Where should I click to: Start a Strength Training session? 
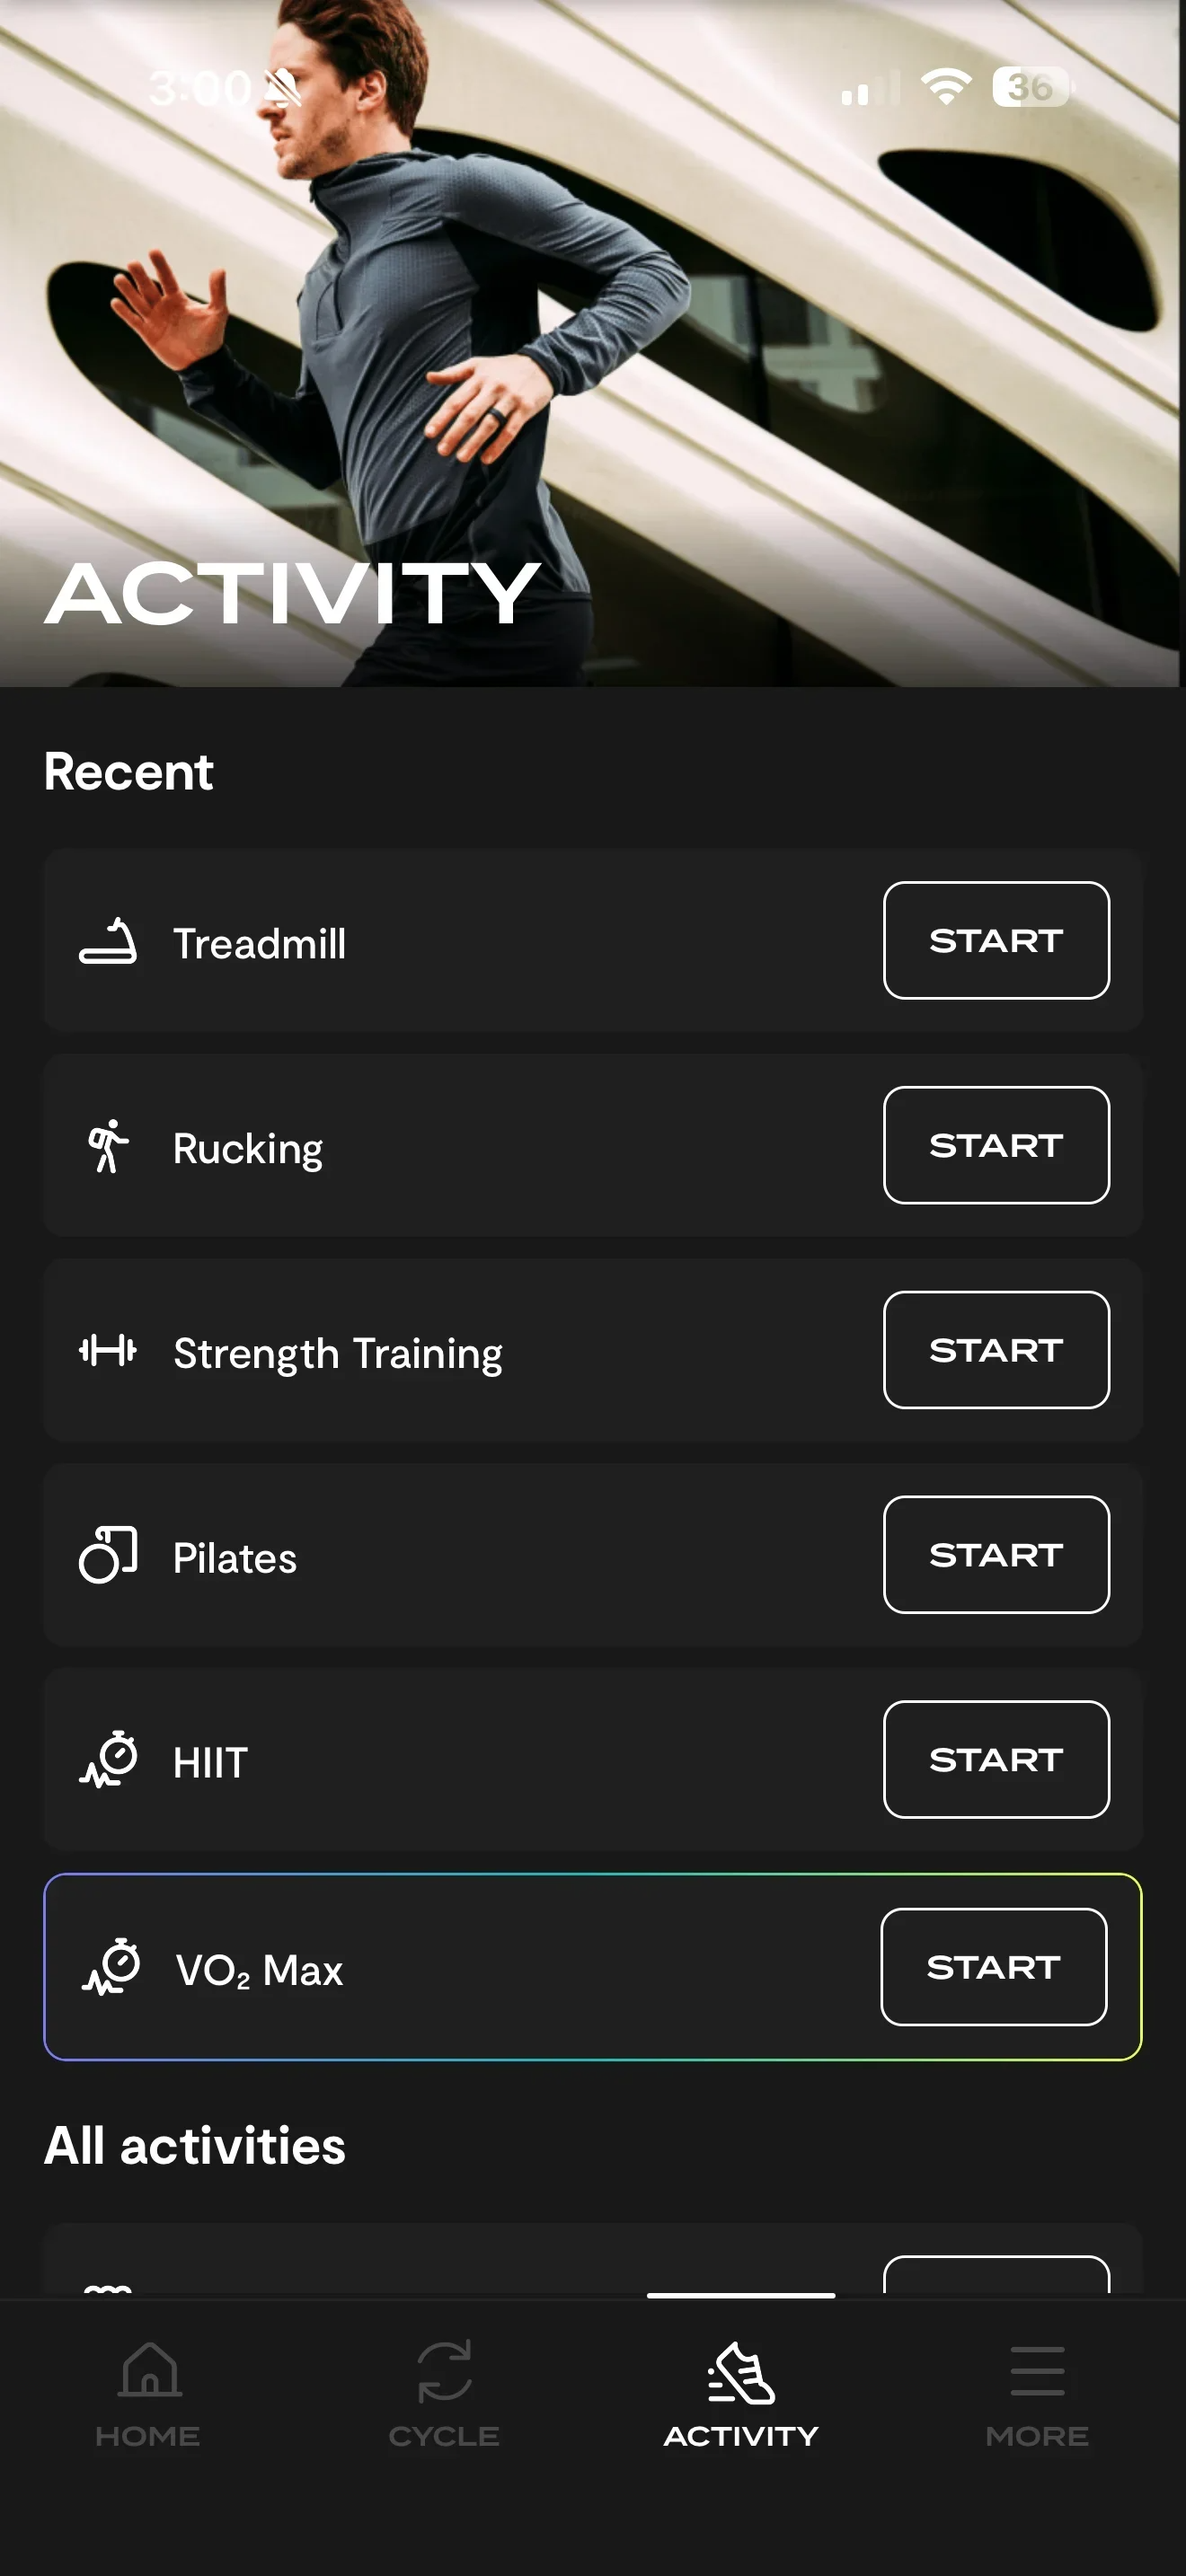pyautogui.click(x=996, y=1351)
